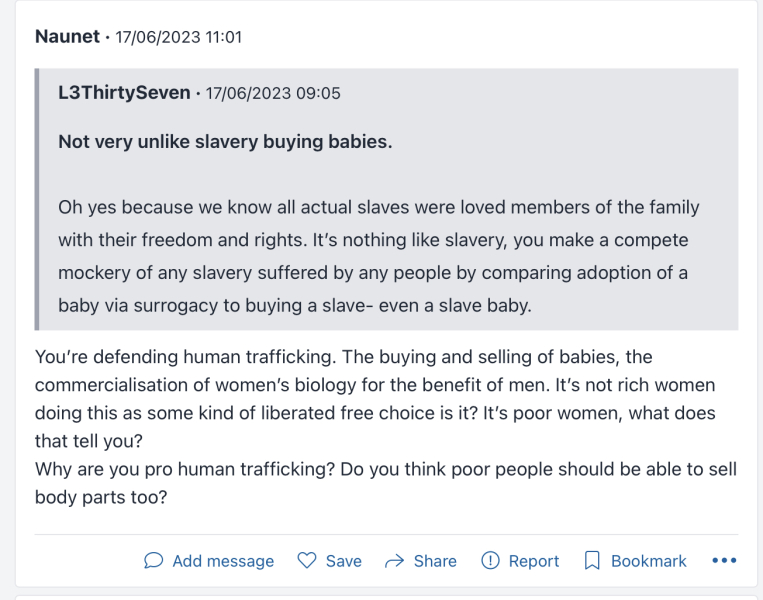Click the Report exclamation circle icon

(x=490, y=561)
